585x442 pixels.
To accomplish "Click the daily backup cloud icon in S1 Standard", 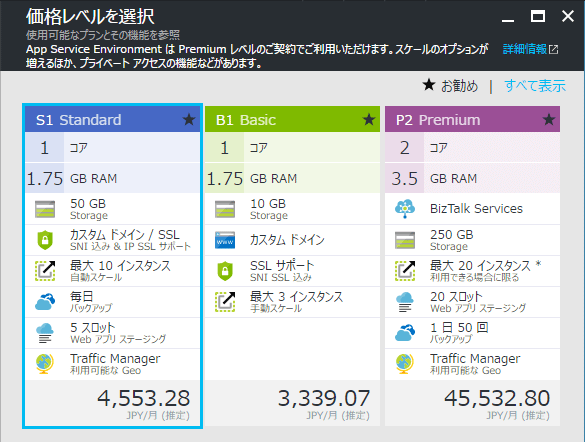I will (x=45, y=302).
